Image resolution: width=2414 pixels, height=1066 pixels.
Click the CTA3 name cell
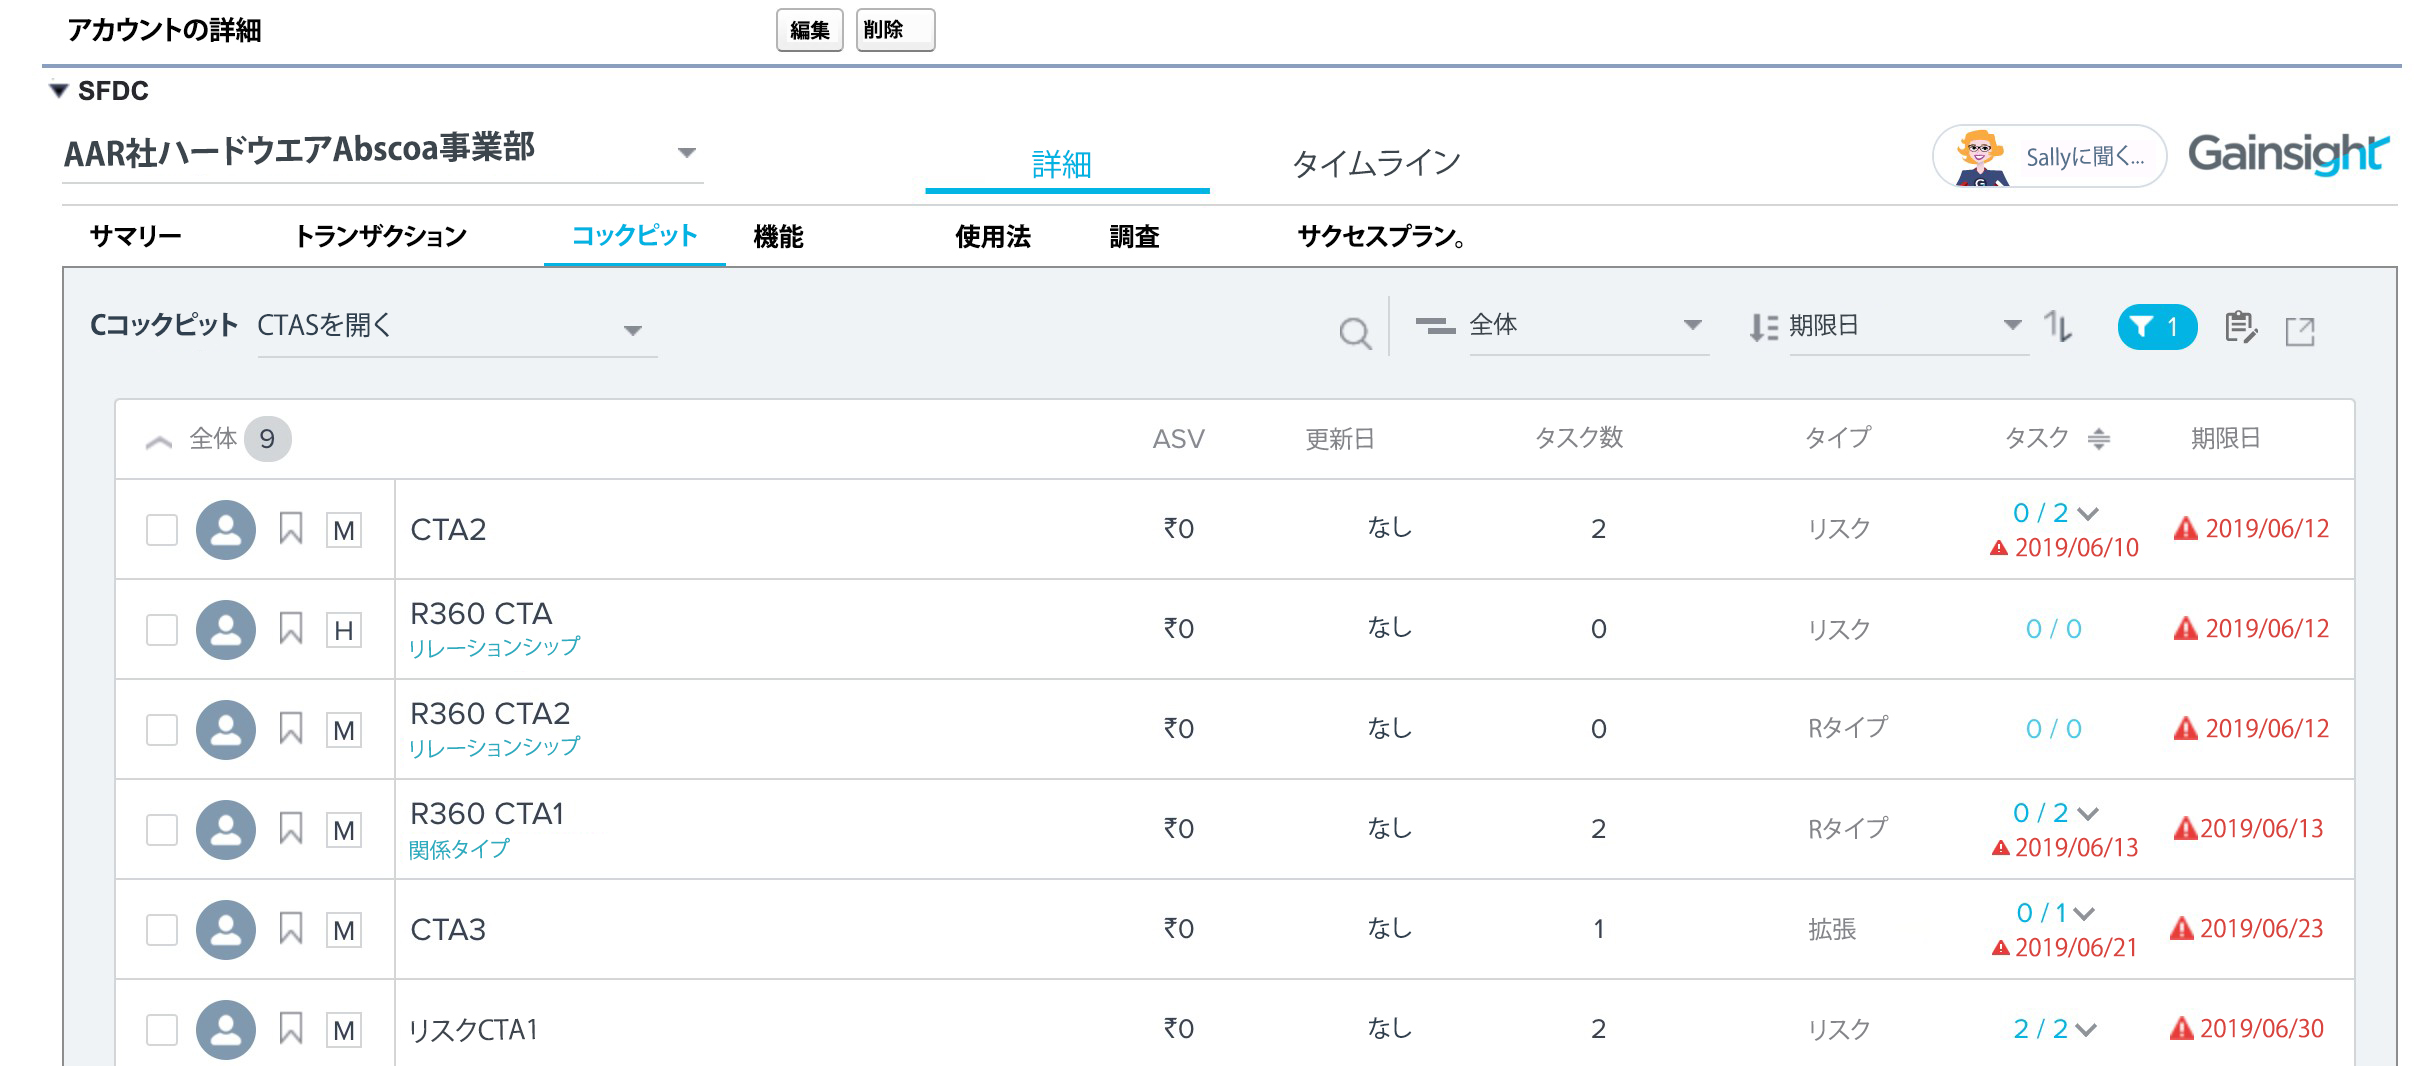click(448, 930)
